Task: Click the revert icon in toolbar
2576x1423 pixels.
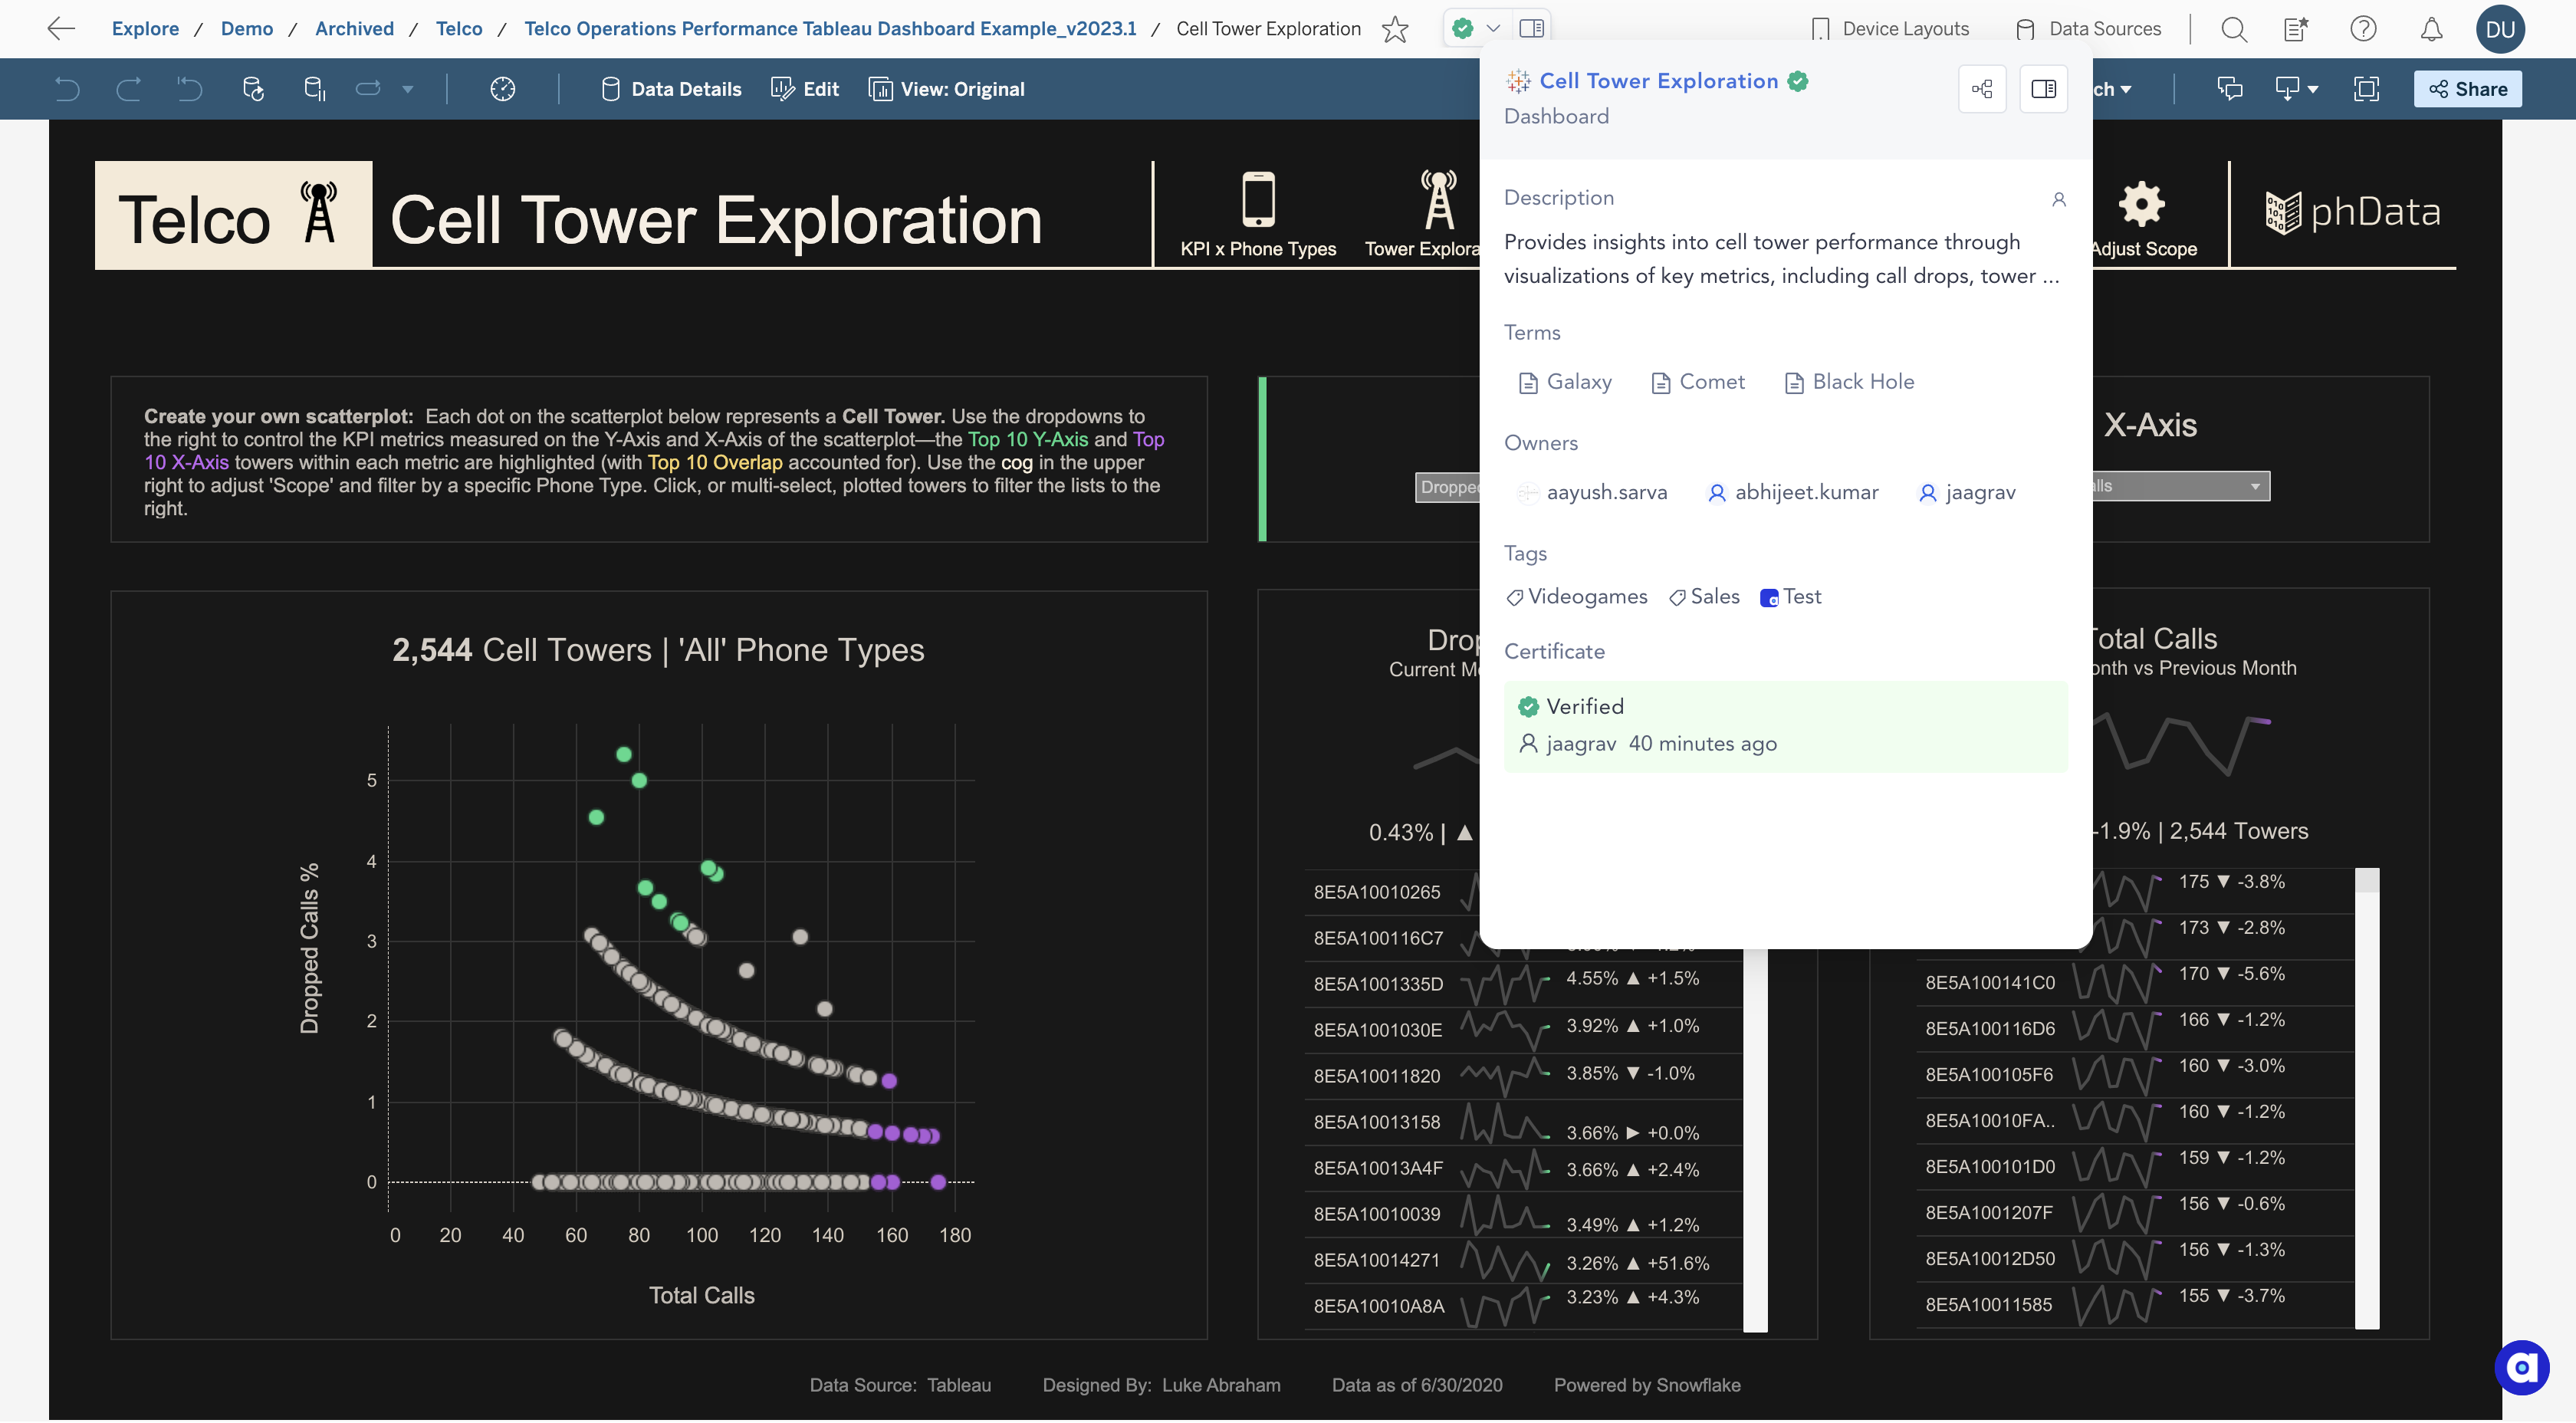Action: coord(190,89)
